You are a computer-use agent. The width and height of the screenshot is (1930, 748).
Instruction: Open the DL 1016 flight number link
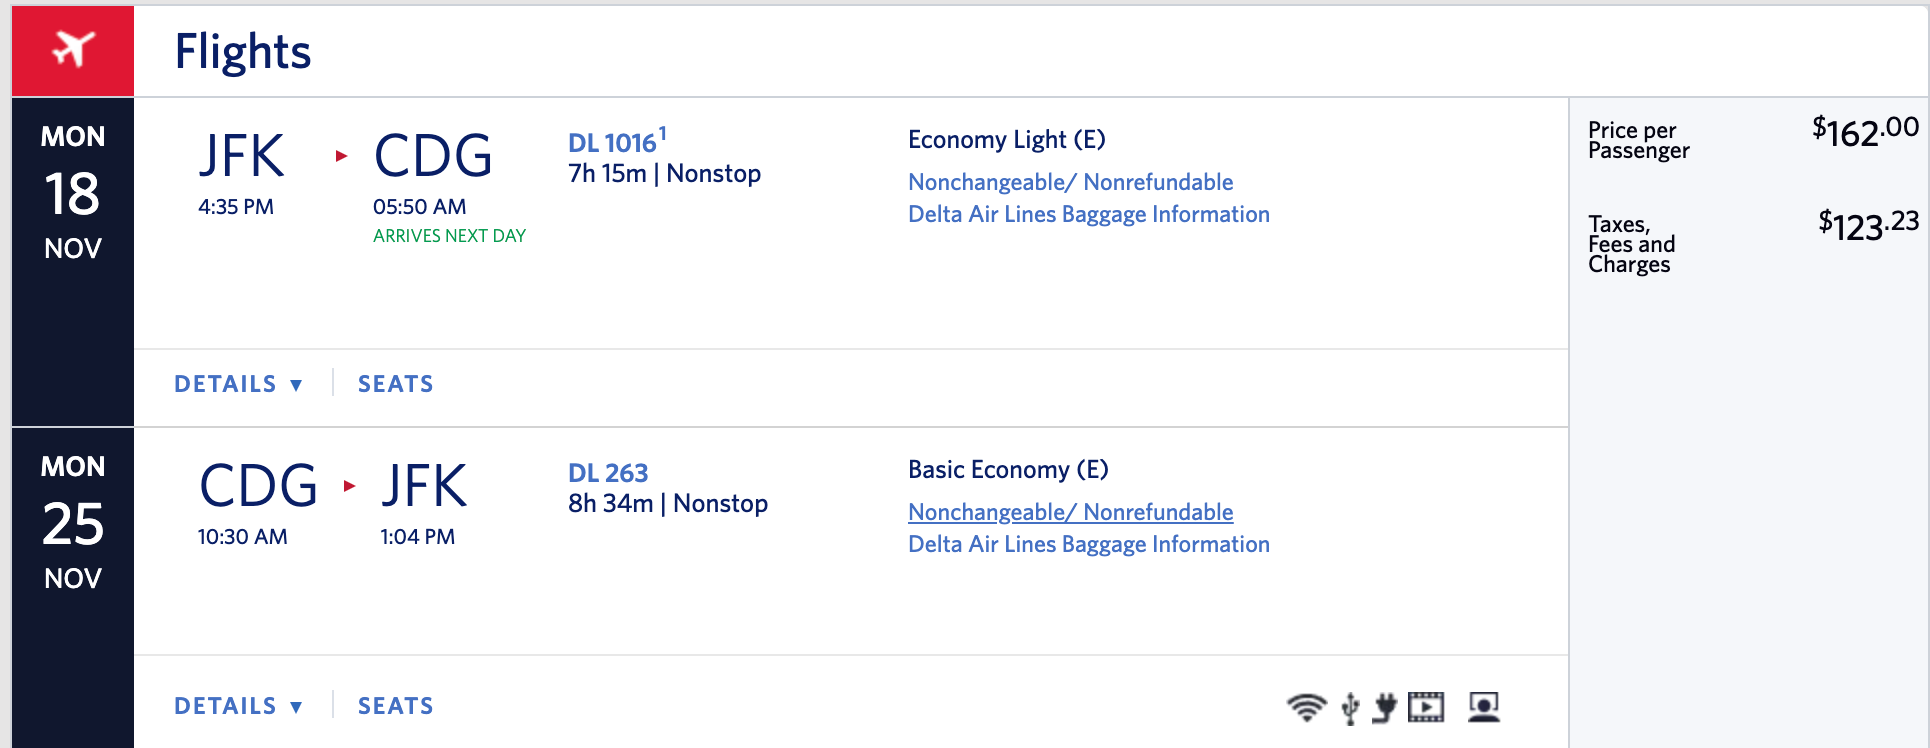coord(611,143)
